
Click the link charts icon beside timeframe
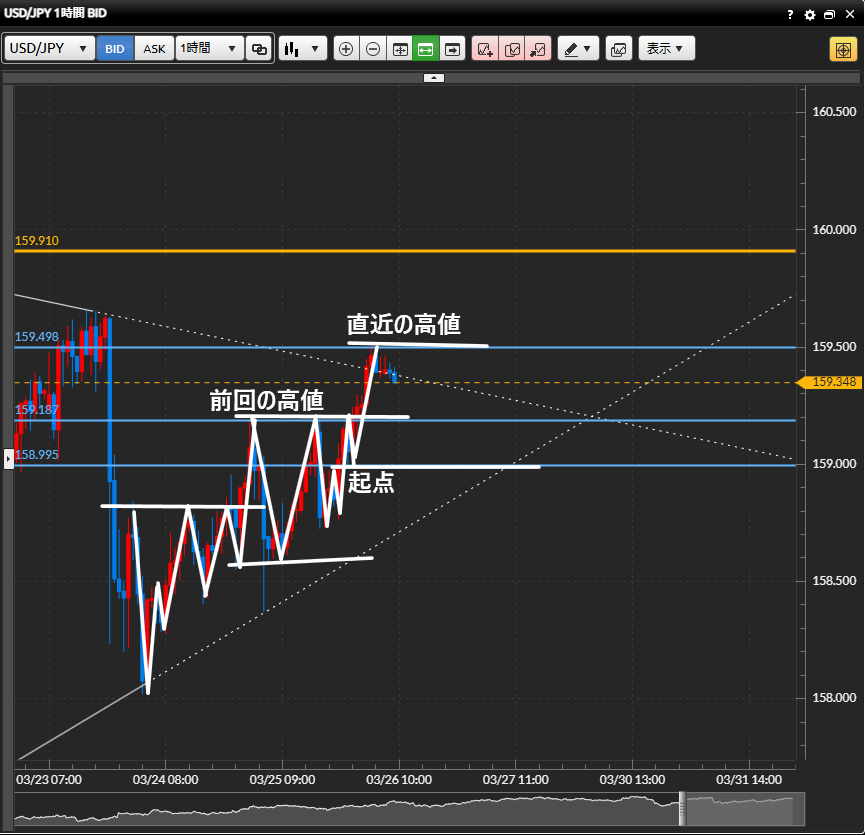pos(259,49)
